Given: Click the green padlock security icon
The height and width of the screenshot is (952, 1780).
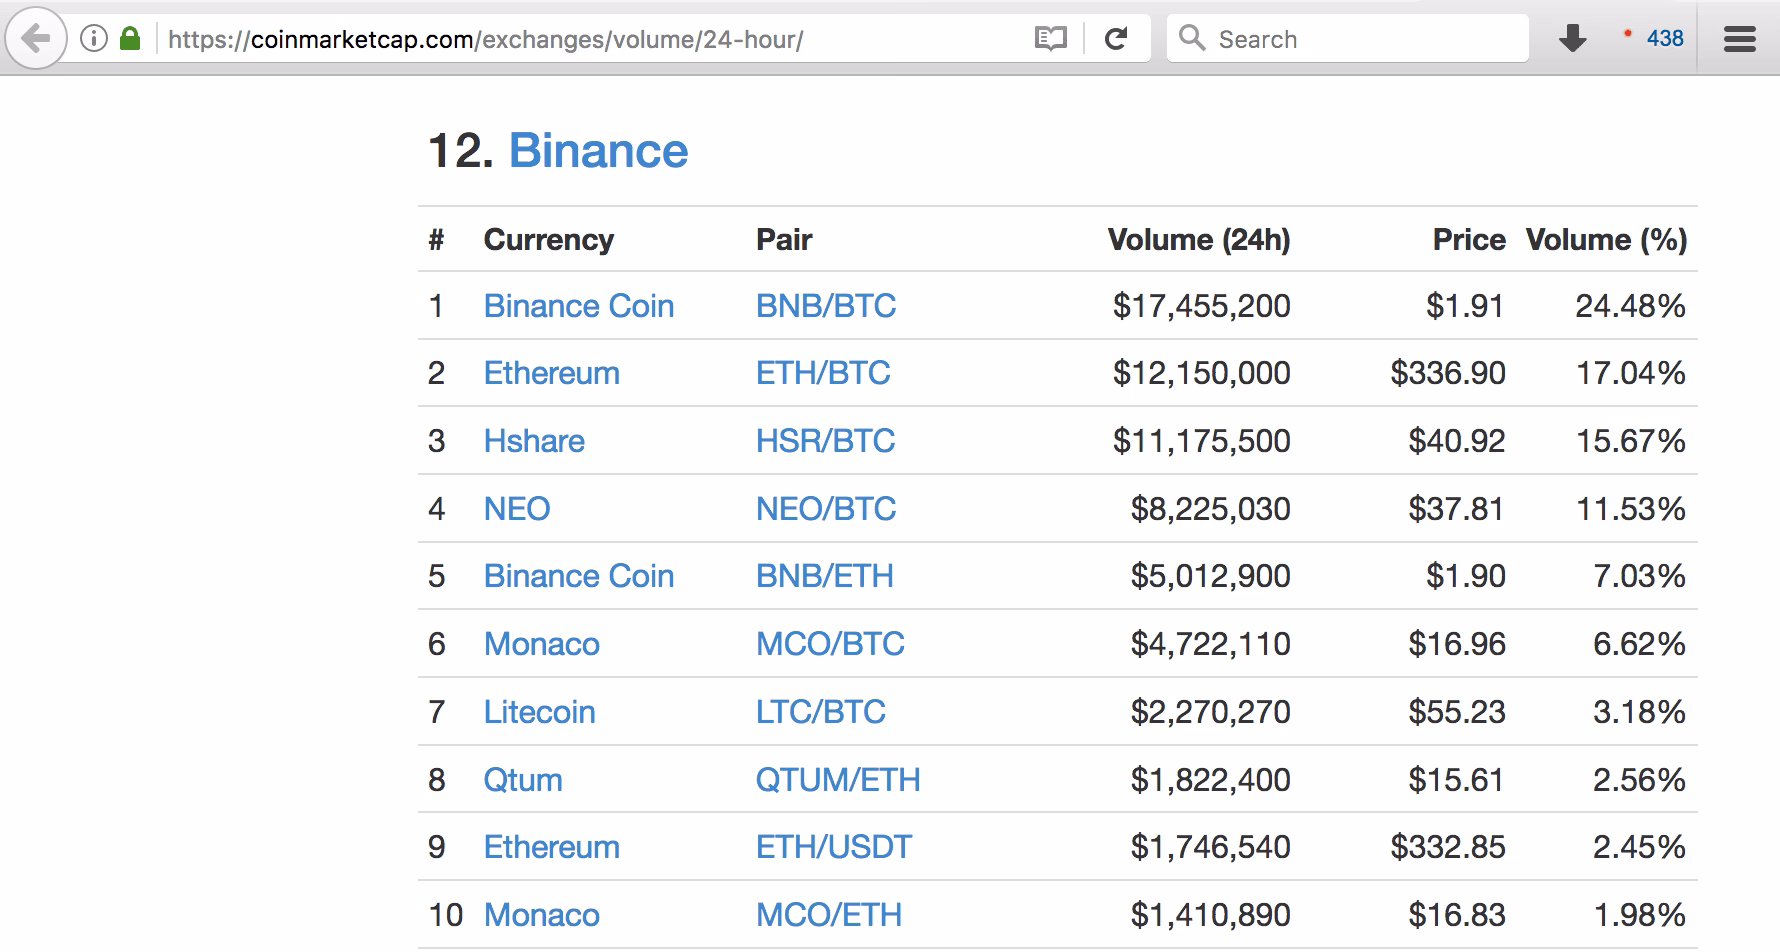Looking at the screenshot, I should [128, 38].
